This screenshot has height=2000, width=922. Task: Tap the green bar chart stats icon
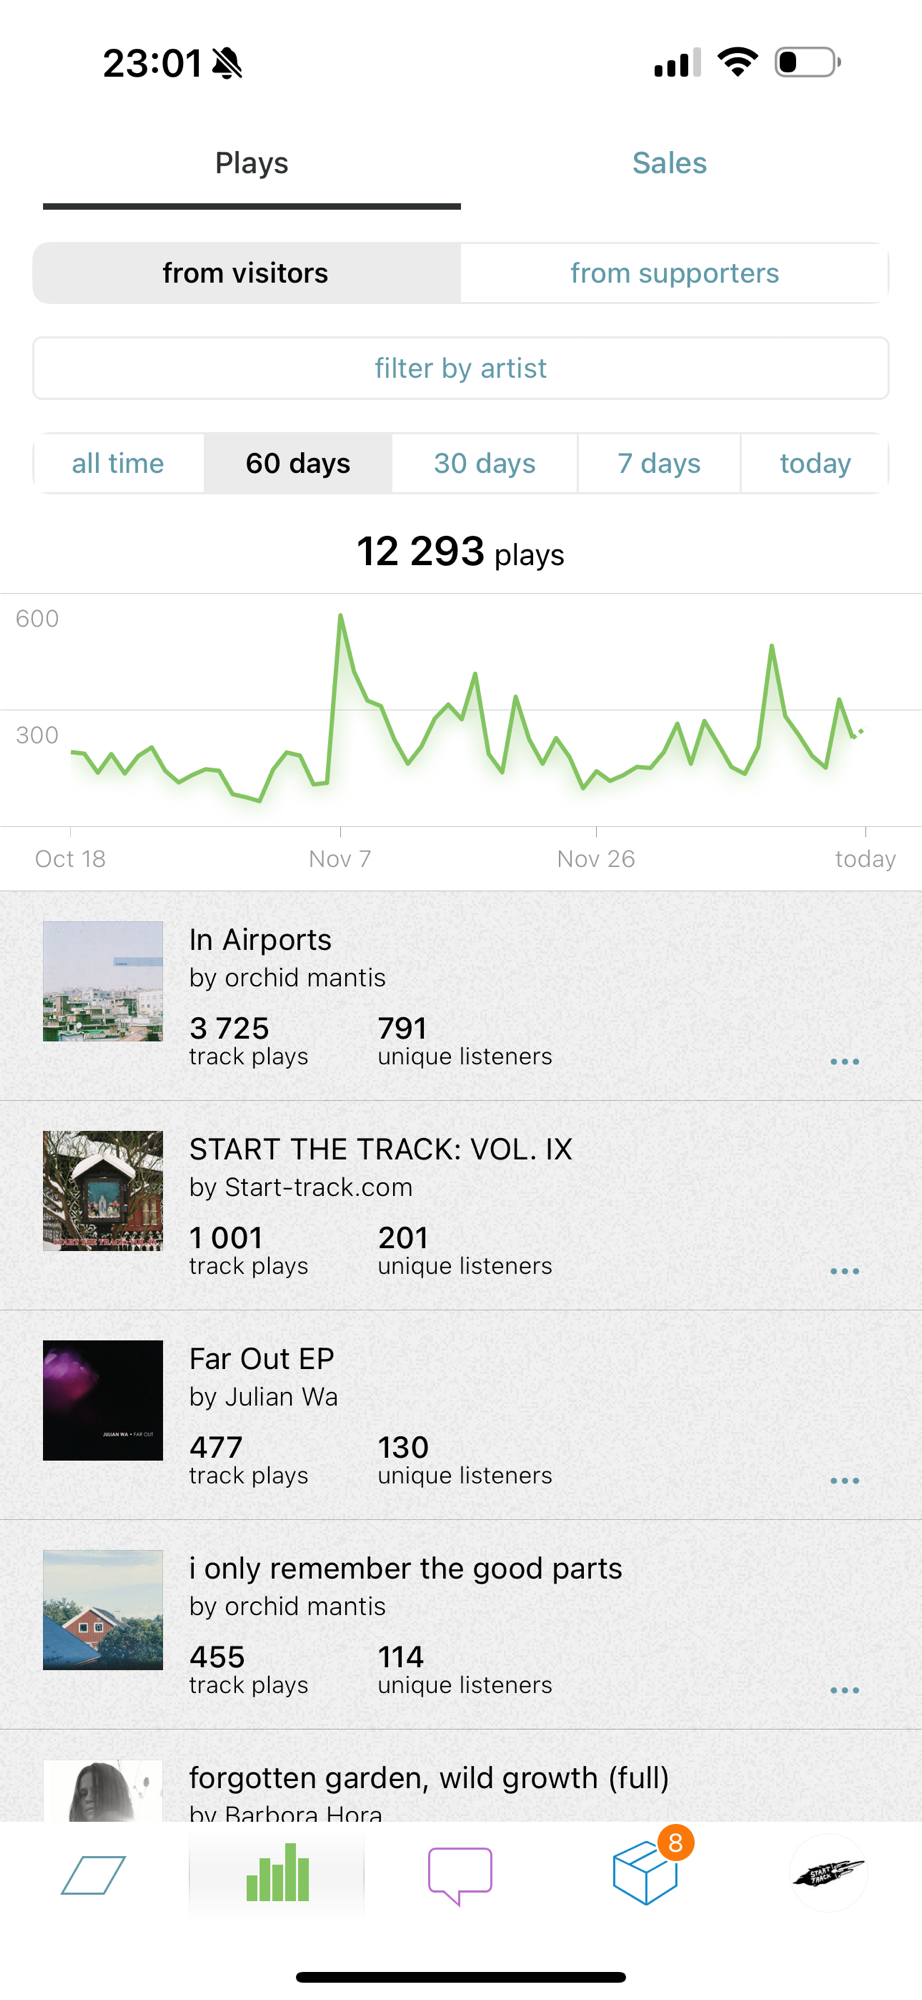pyautogui.click(x=277, y=1873)
